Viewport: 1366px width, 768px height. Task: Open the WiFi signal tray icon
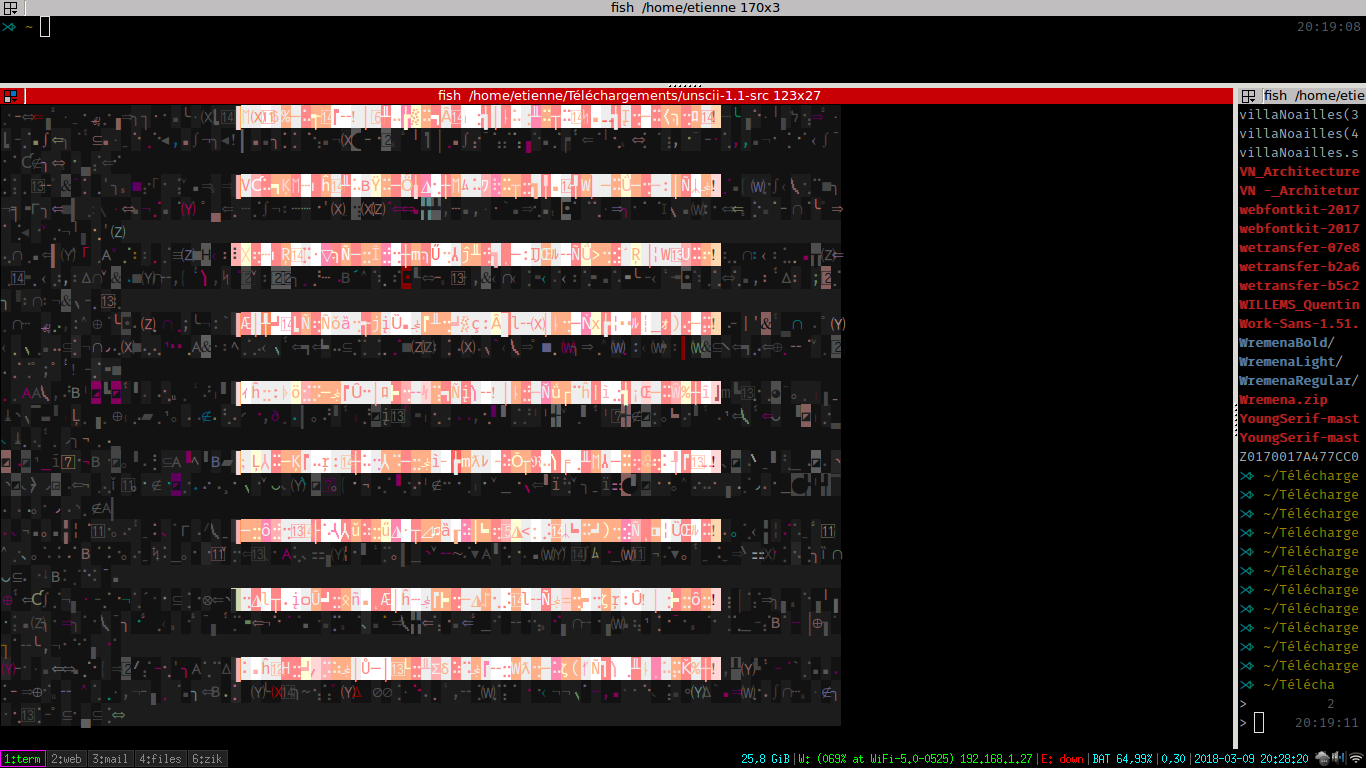[1355, 758]
